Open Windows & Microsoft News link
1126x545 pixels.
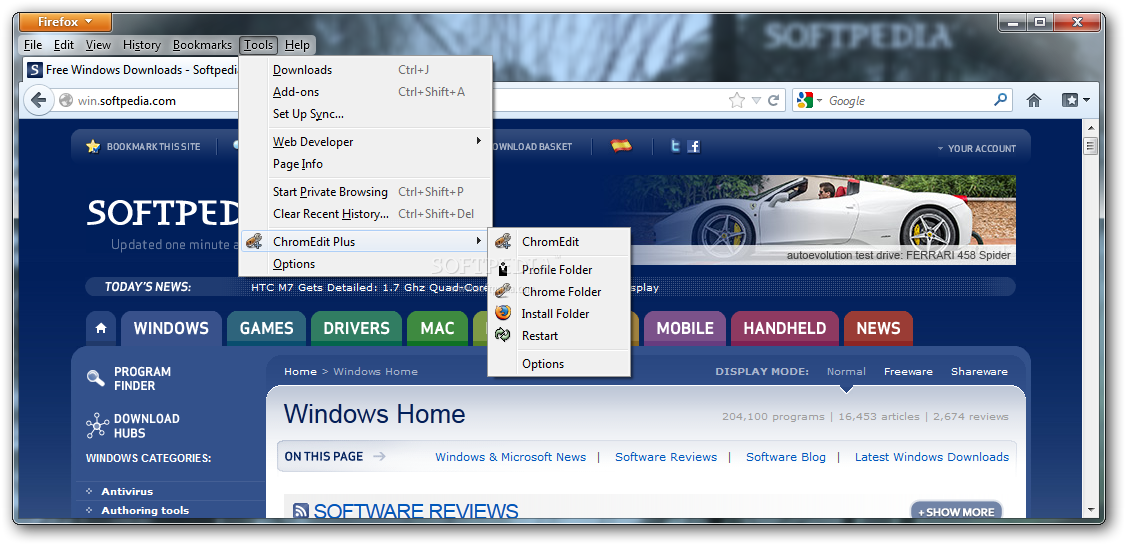(x=511, y=457)
